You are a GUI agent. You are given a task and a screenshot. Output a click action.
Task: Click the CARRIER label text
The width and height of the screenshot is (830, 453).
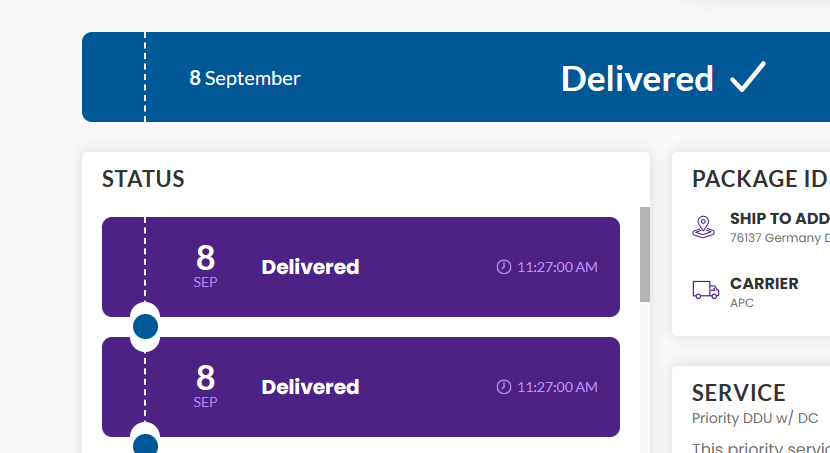coord(764,284)
